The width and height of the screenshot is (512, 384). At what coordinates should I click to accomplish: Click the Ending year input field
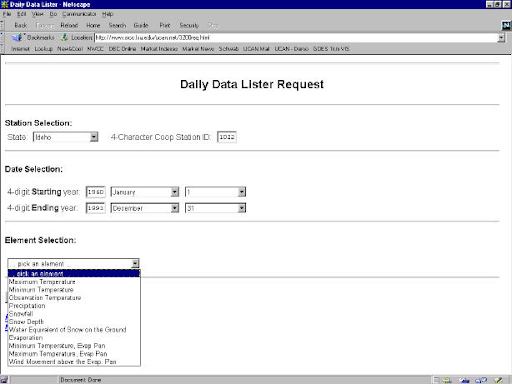[x=96, y=208]
